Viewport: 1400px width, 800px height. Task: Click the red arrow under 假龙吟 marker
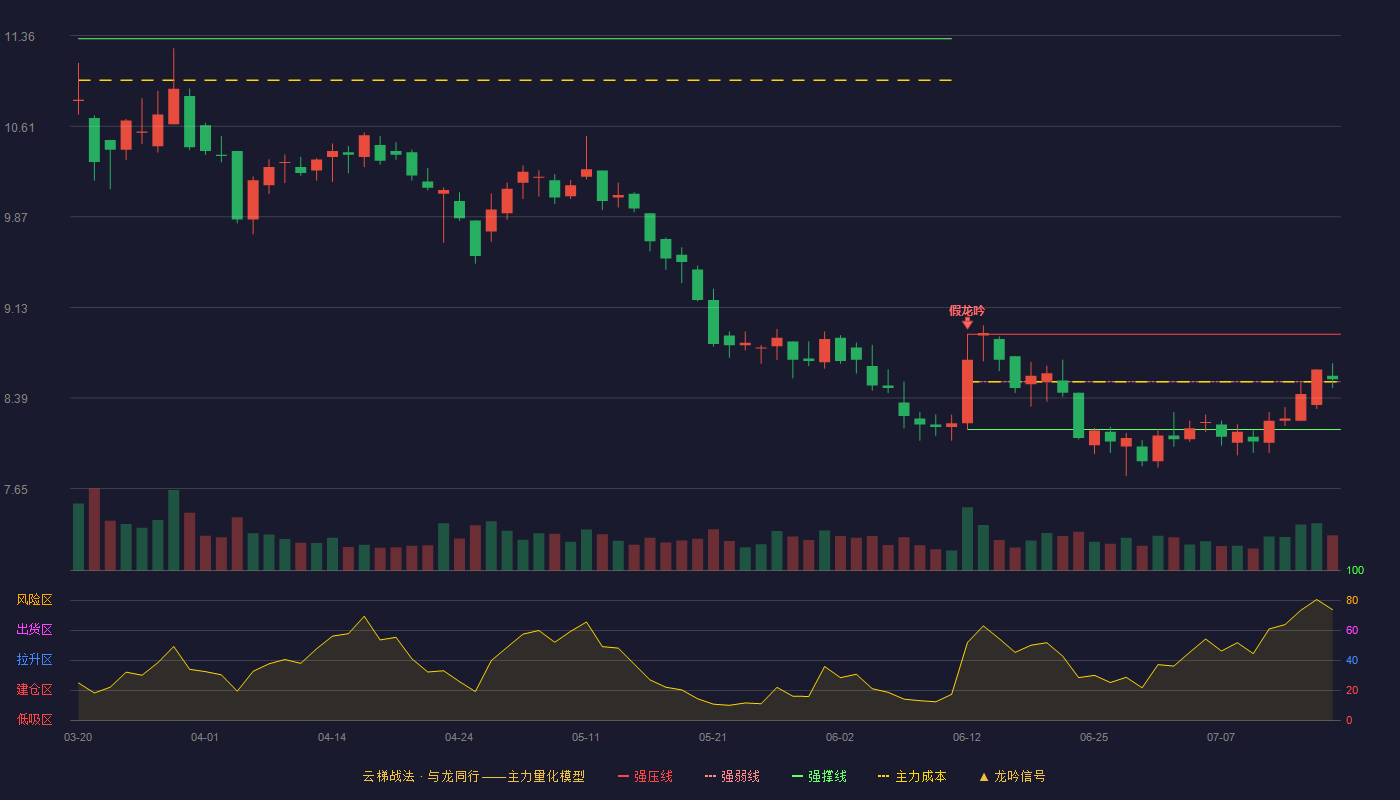click(967, 323)
